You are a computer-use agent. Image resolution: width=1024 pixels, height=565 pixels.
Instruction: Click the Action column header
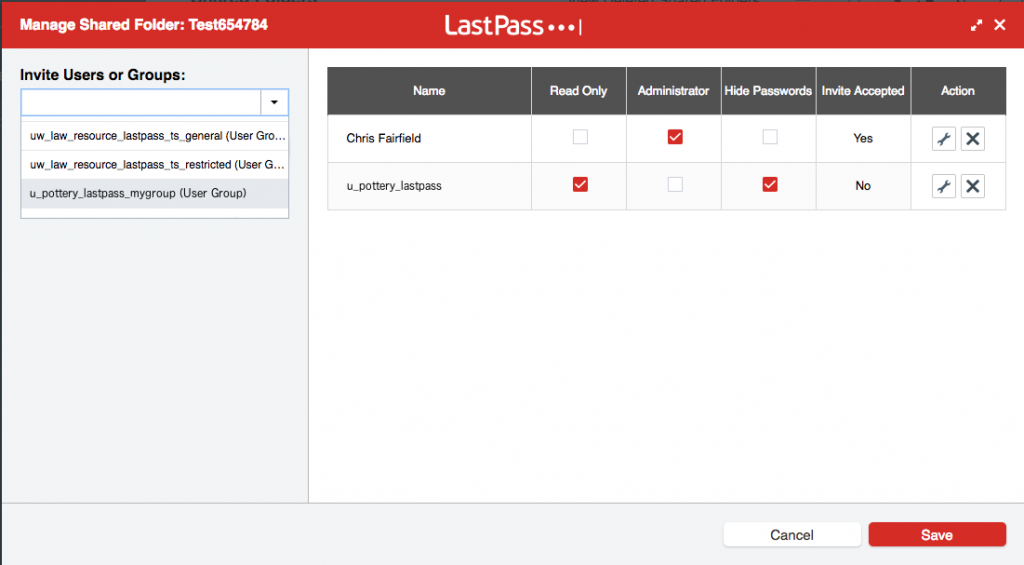click(958, 91)
